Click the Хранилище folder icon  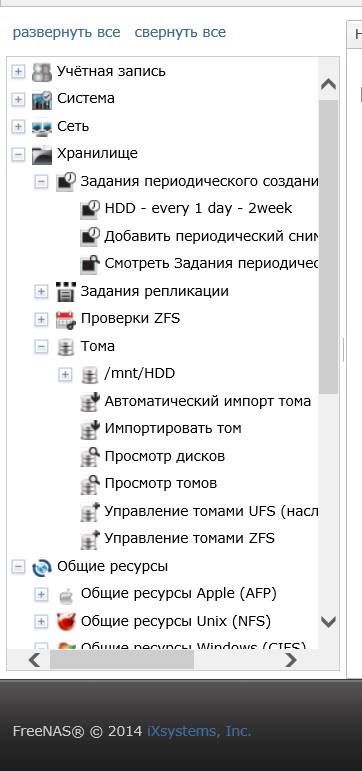pyautogui.click(x=41, y=155)
